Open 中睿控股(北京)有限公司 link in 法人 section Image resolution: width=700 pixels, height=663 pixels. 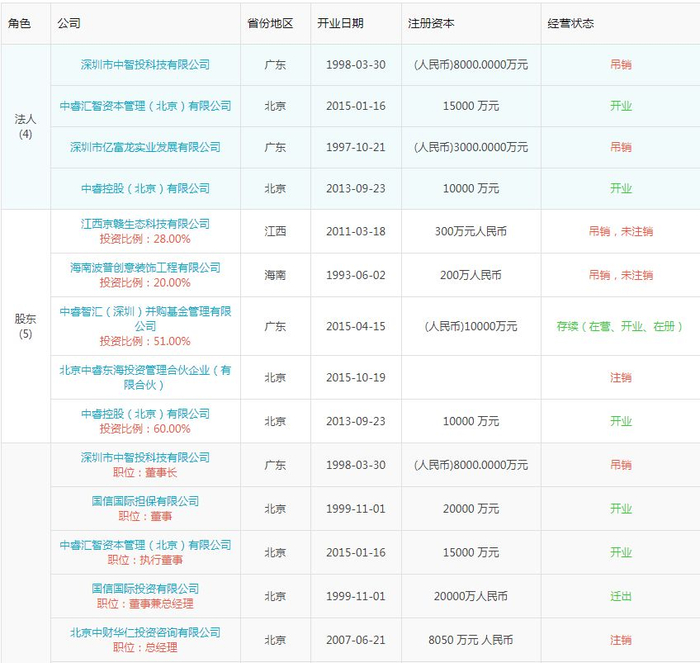coord(145,188)
